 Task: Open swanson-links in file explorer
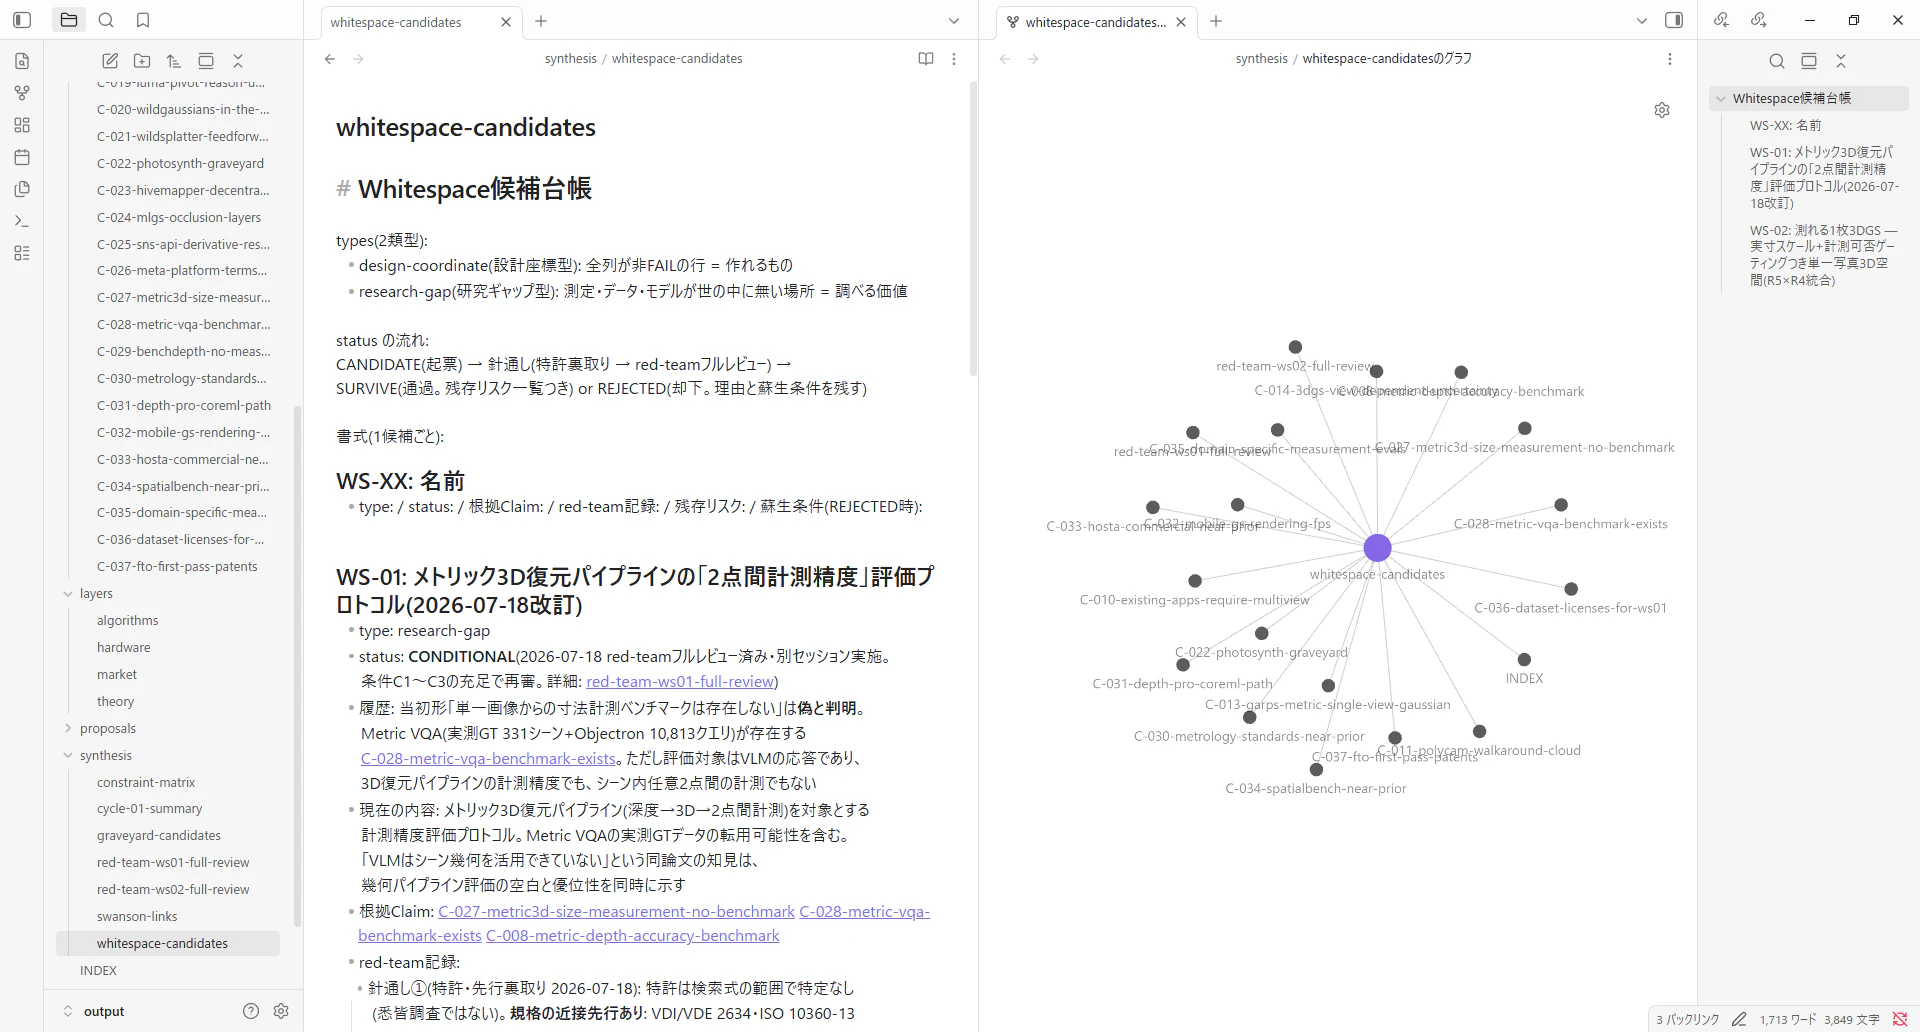coord(137,917)
